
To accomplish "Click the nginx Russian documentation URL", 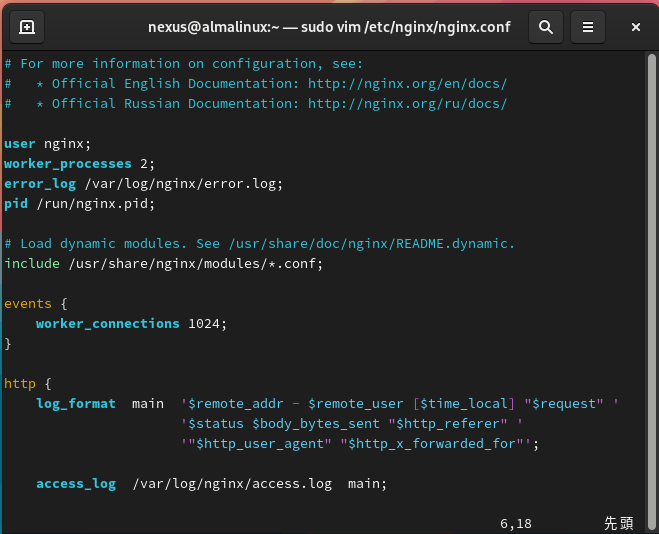I will click(407, 103).
